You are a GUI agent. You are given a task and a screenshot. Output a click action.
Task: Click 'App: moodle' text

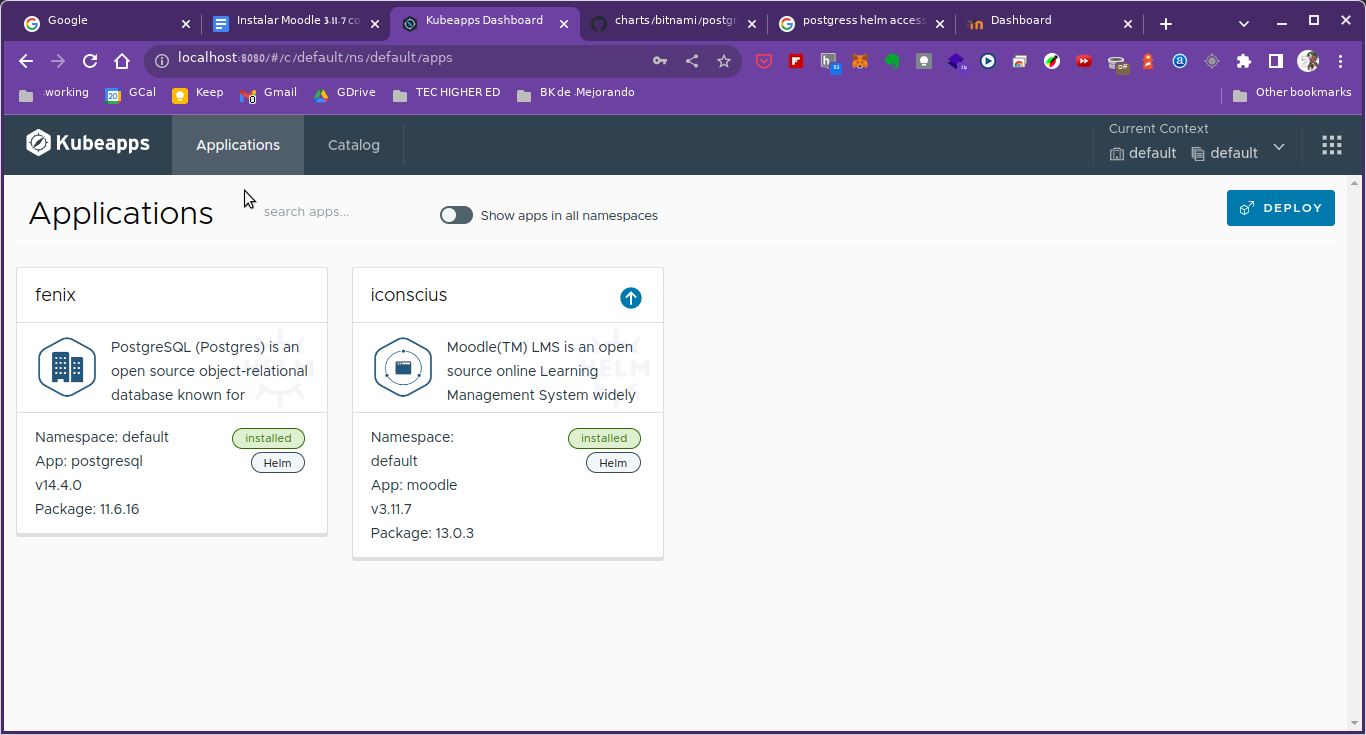point(414,485)
